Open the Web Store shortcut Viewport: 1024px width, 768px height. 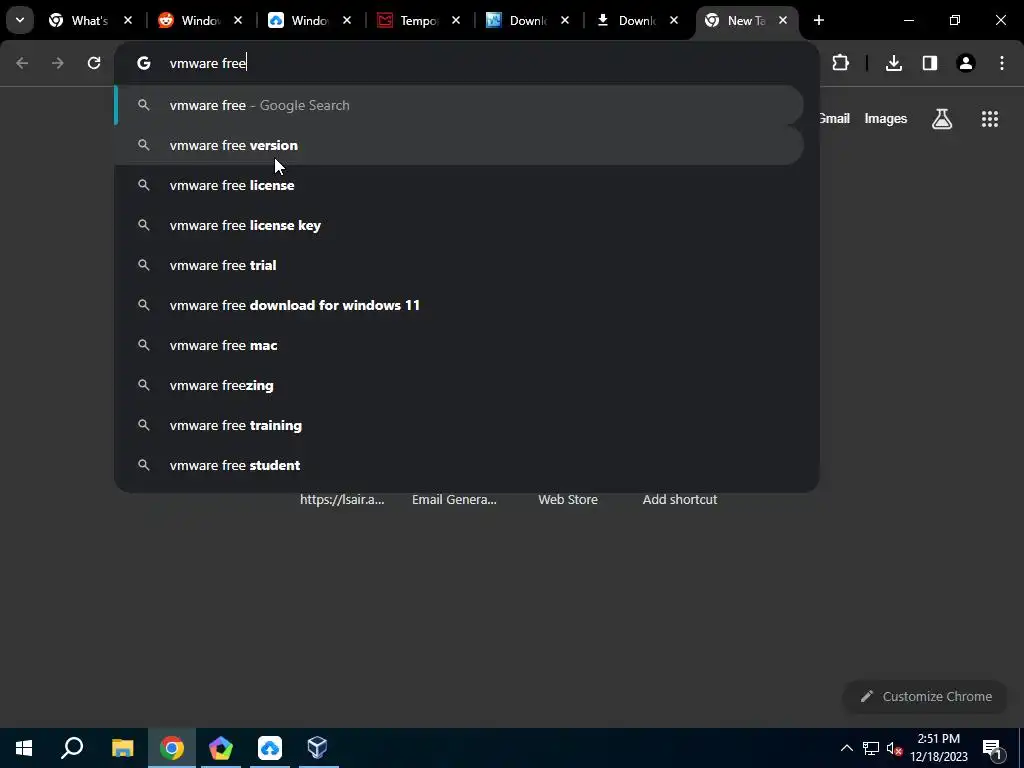(x=568, y=499)
